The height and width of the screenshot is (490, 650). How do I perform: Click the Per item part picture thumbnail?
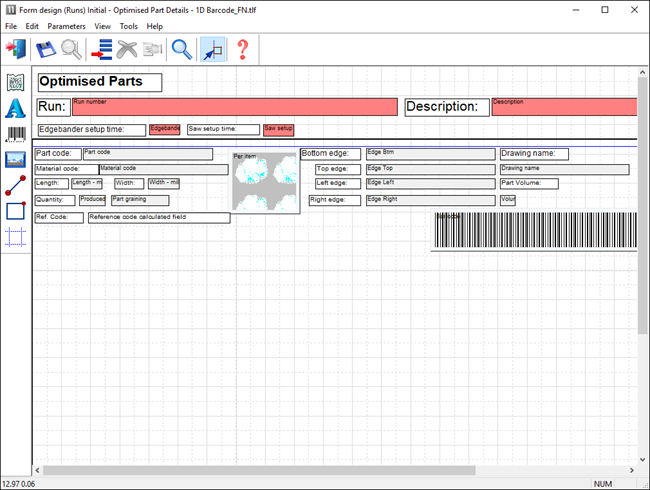[265, 182]
